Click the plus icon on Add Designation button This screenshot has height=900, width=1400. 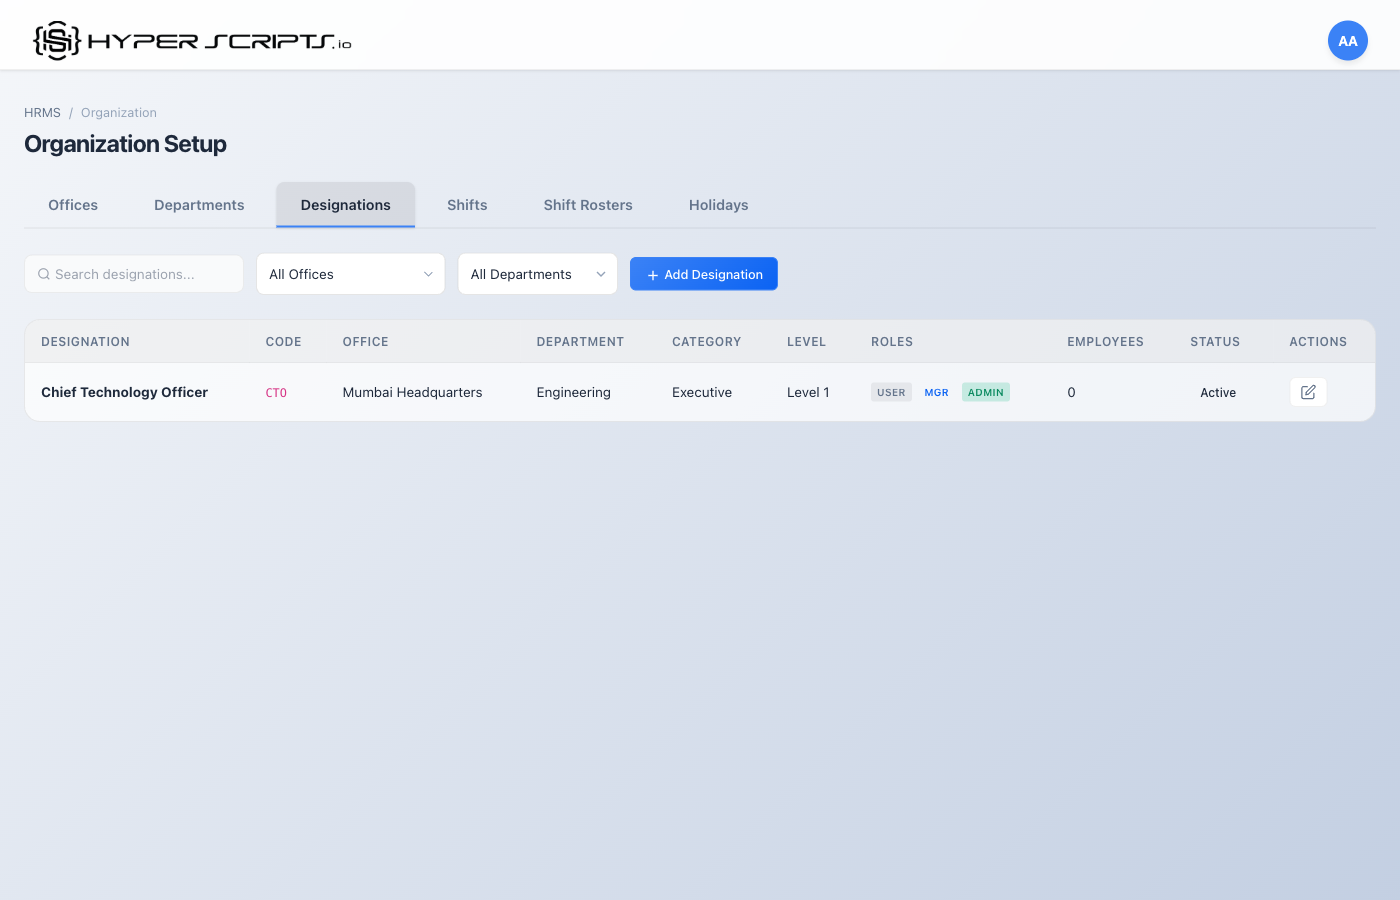pos(653,273)
